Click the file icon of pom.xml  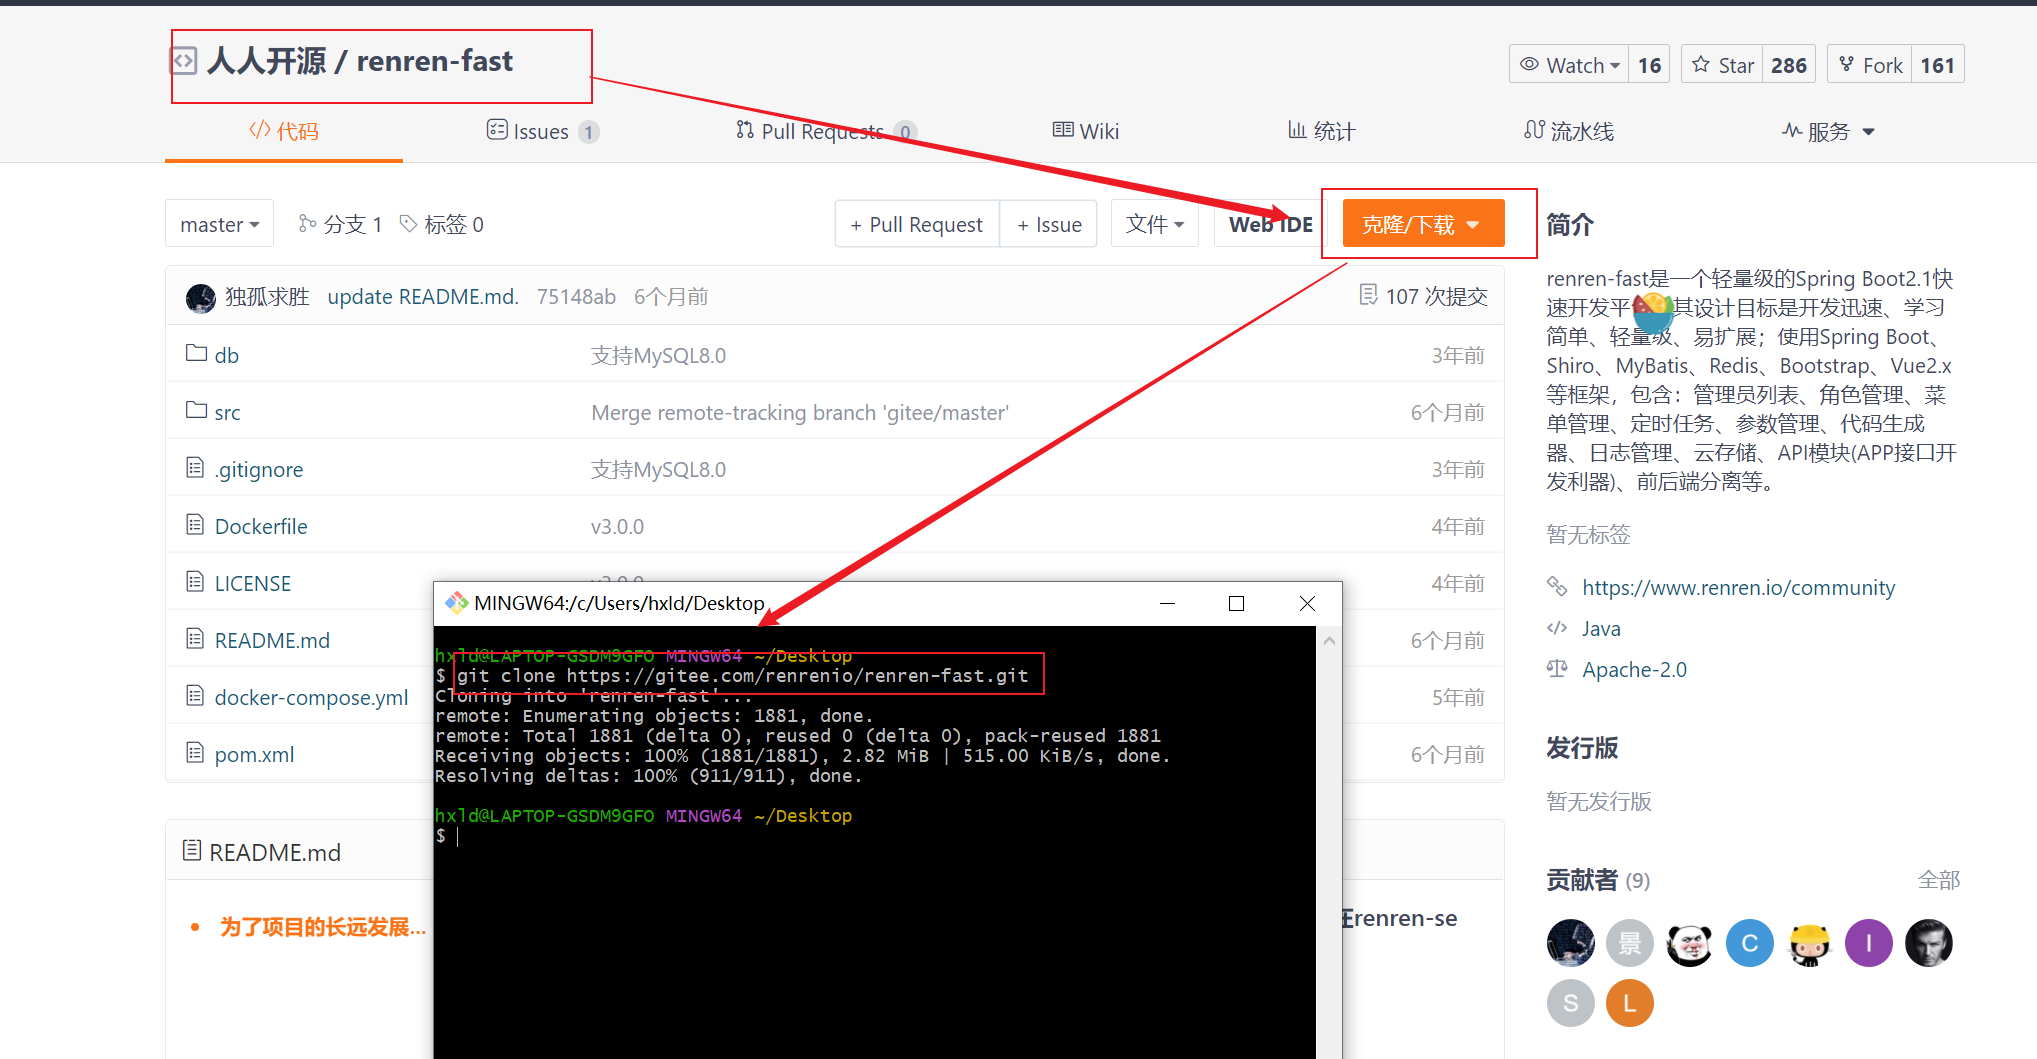pos(195,752)
